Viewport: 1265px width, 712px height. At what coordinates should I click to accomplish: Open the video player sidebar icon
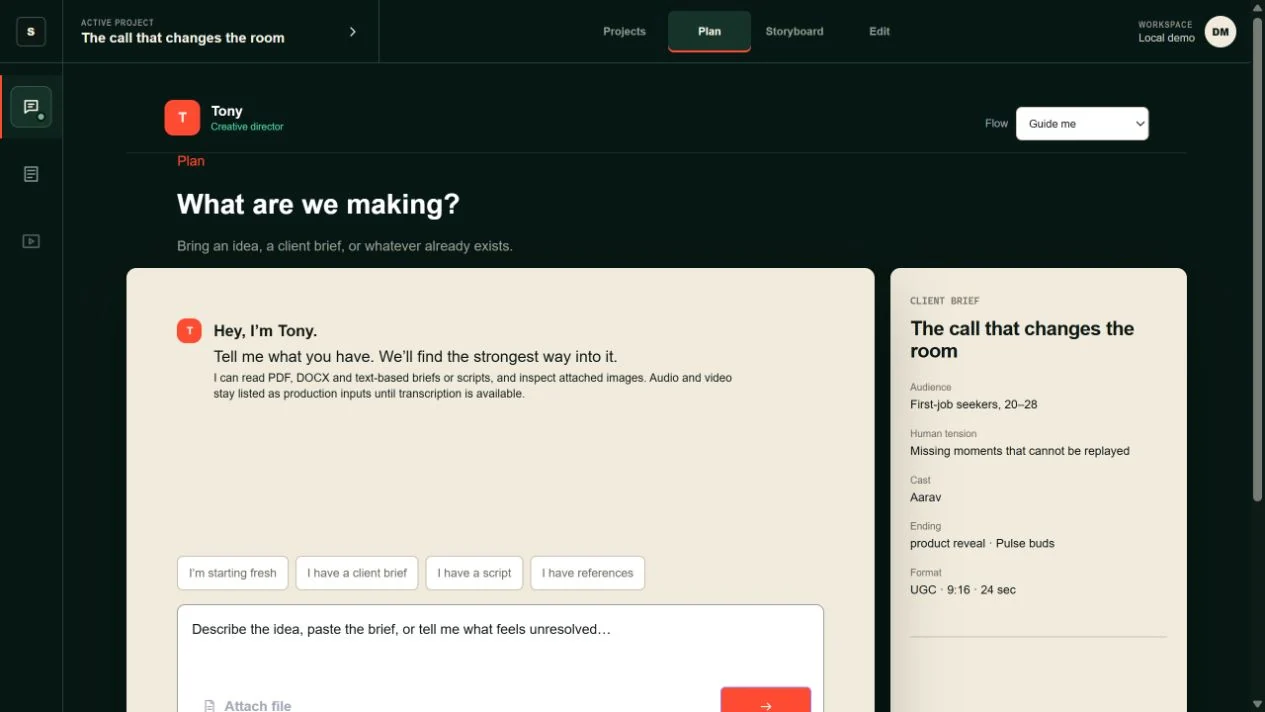pyautogui.click(x=31, y=241)
